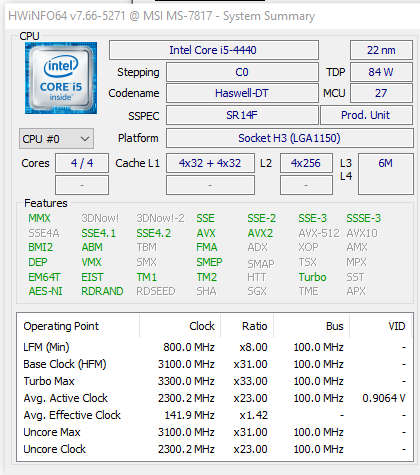Image resolution: width=420 pixels, height=475 pixels.
Task: Click the SGX feature label
Action: [257, 291]
